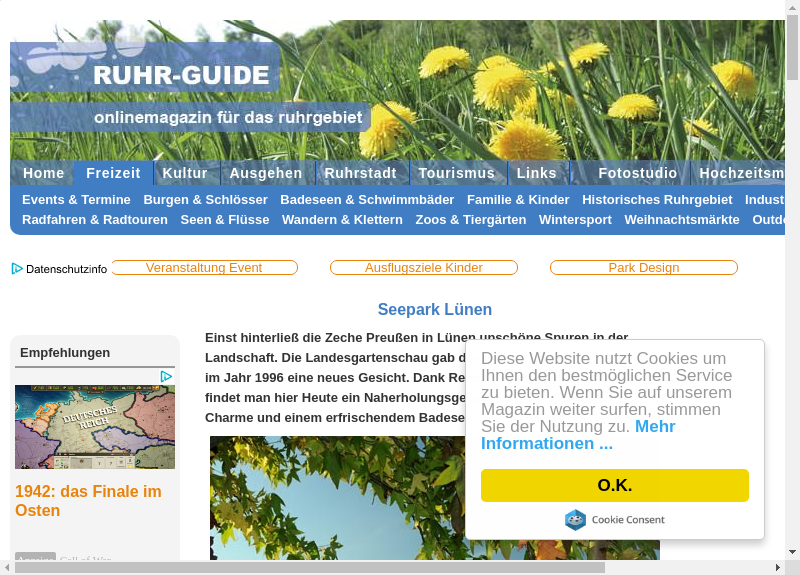Click the Seepark article photo
Viewport: 800px width, 575px height.
[x=337, y=497]
